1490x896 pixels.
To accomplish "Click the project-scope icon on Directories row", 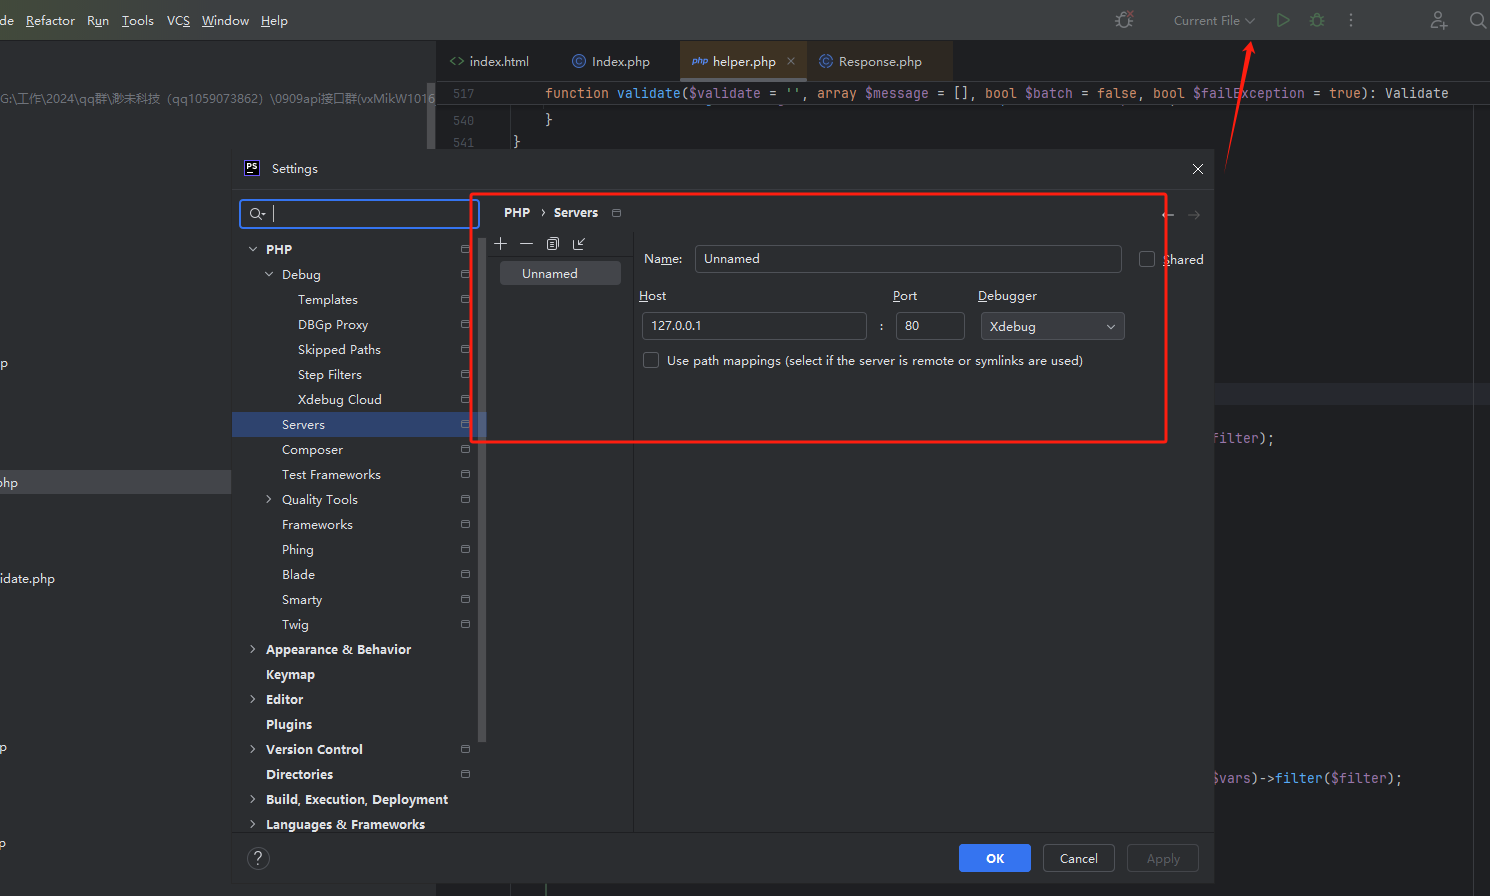I will (x=465, y=774).
